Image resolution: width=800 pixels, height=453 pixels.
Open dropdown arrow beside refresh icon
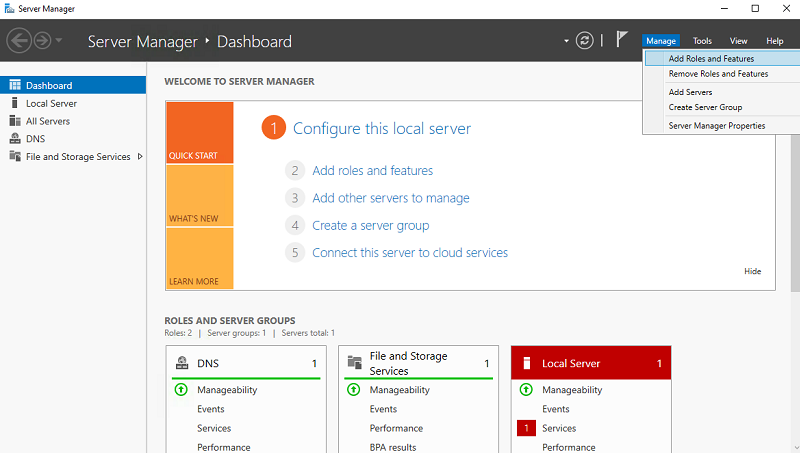(566, 41)
